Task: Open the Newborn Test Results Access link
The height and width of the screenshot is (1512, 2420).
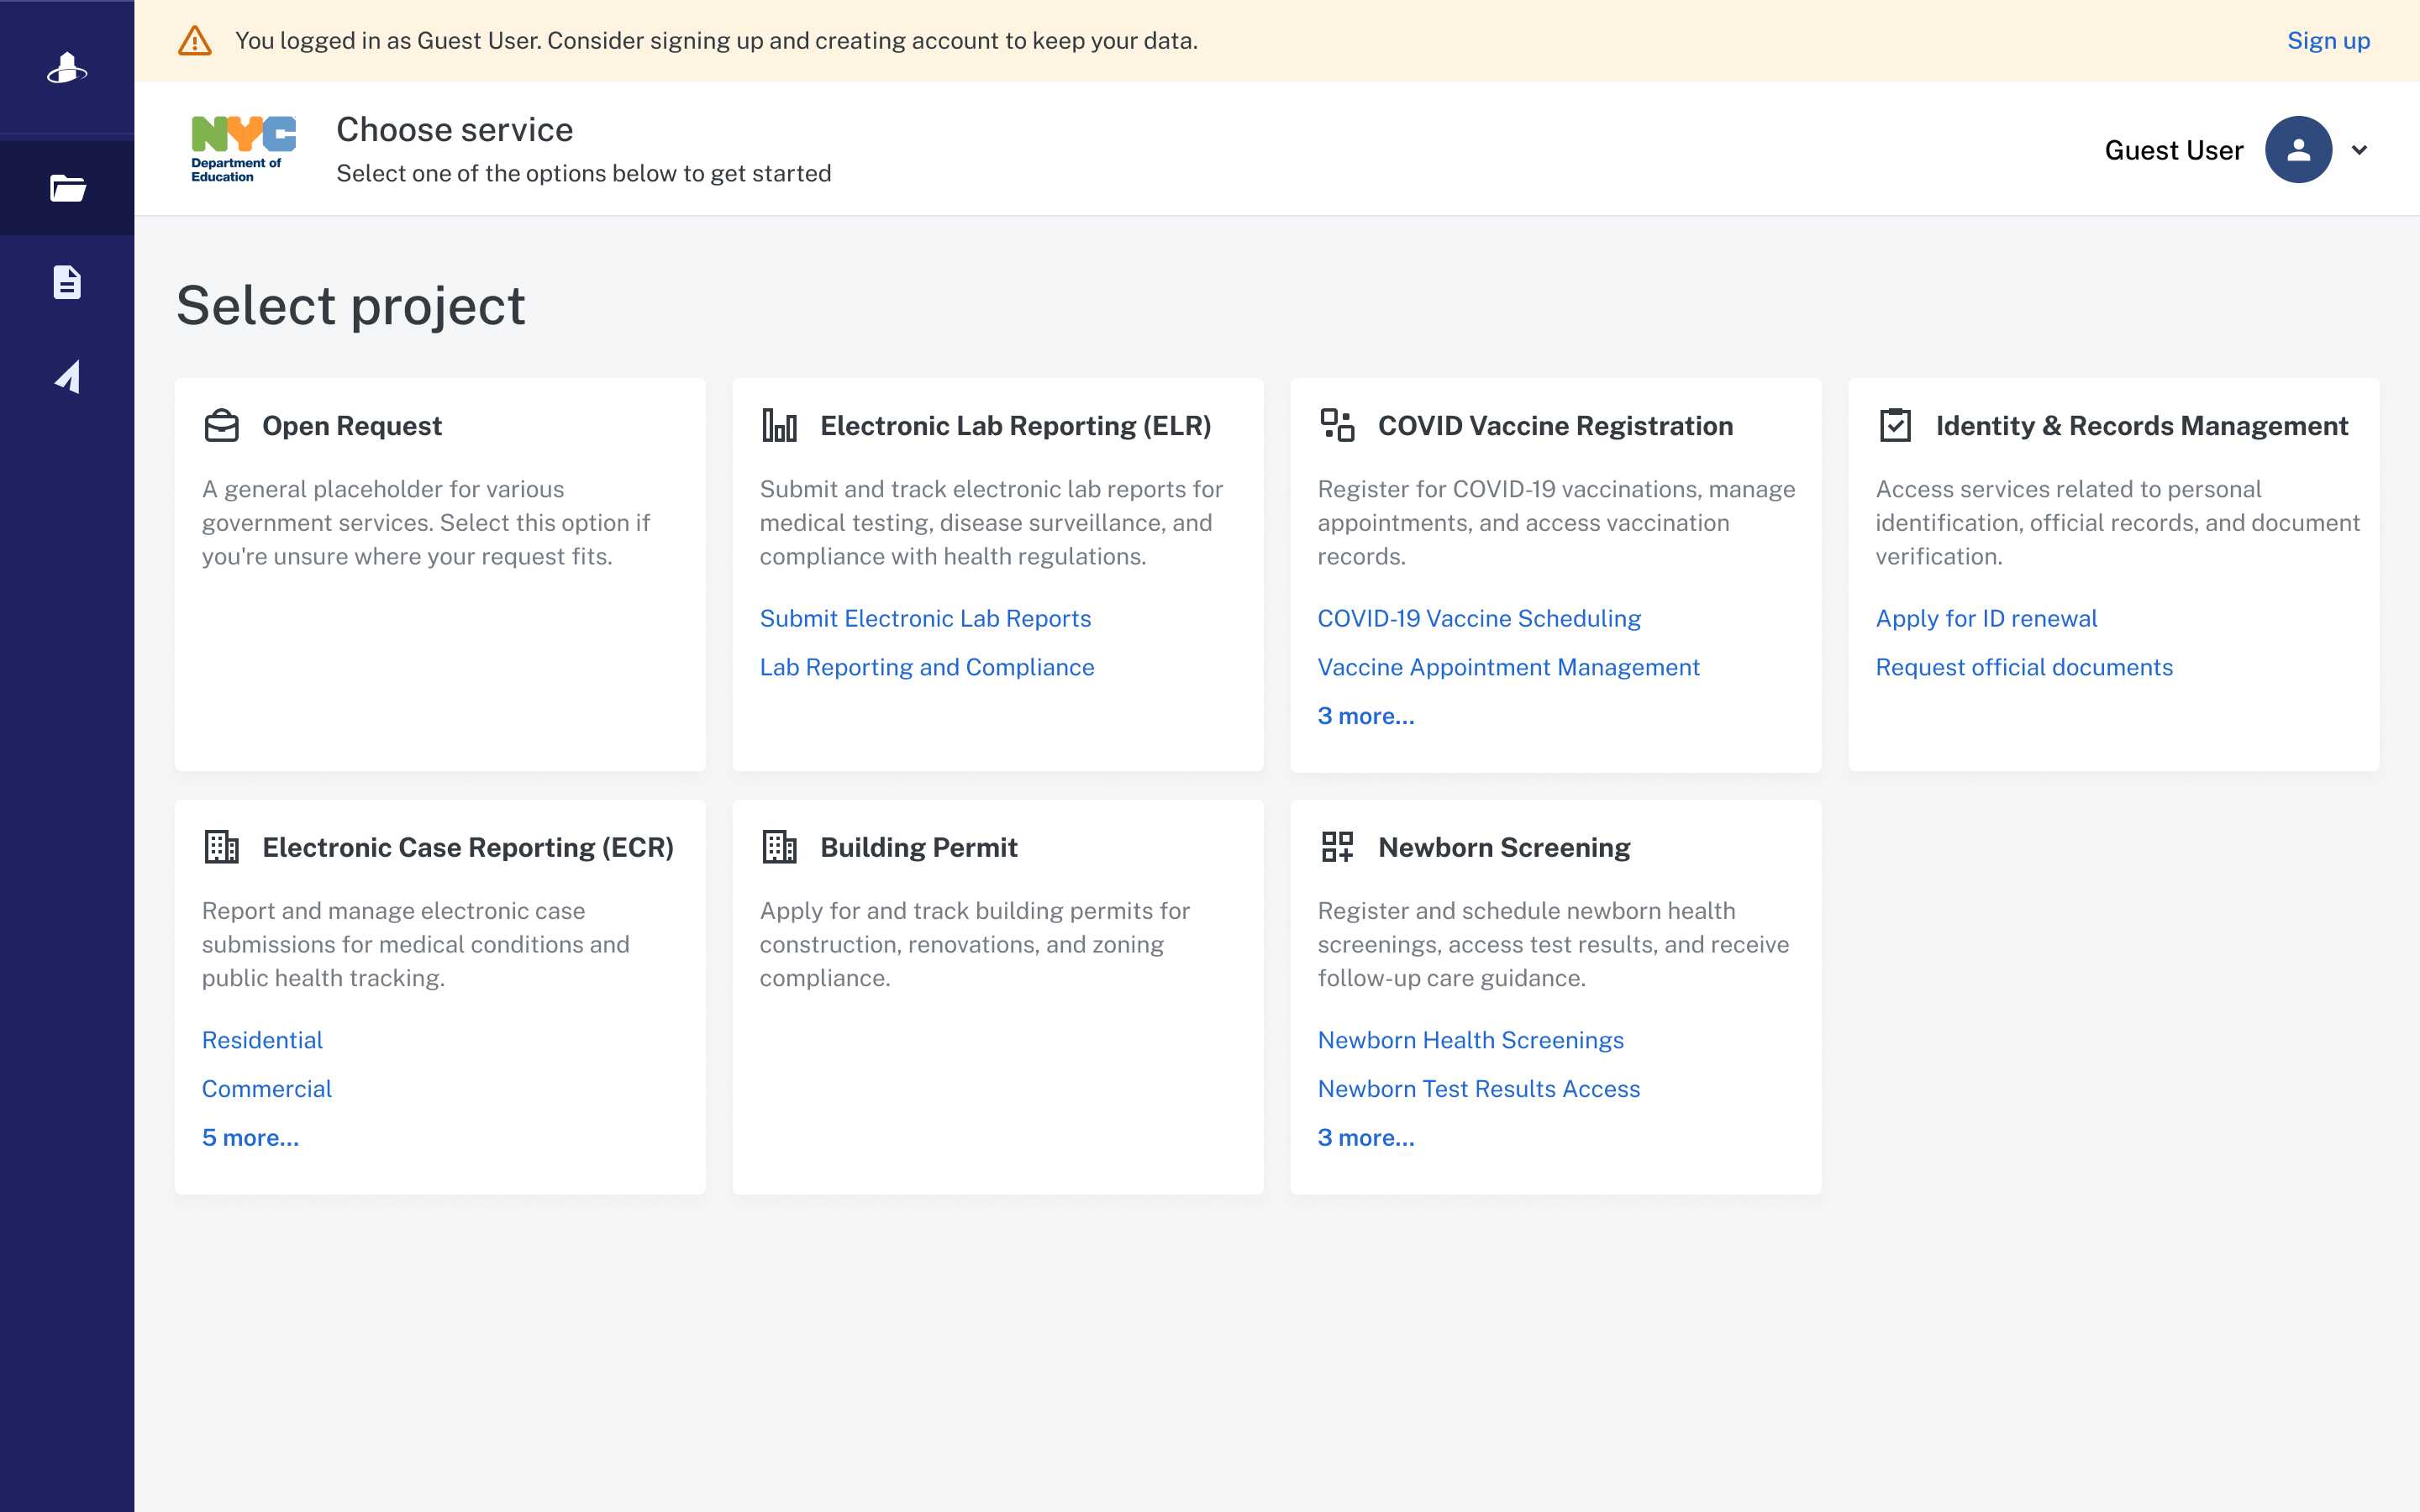Action: coord(1478,1089)
